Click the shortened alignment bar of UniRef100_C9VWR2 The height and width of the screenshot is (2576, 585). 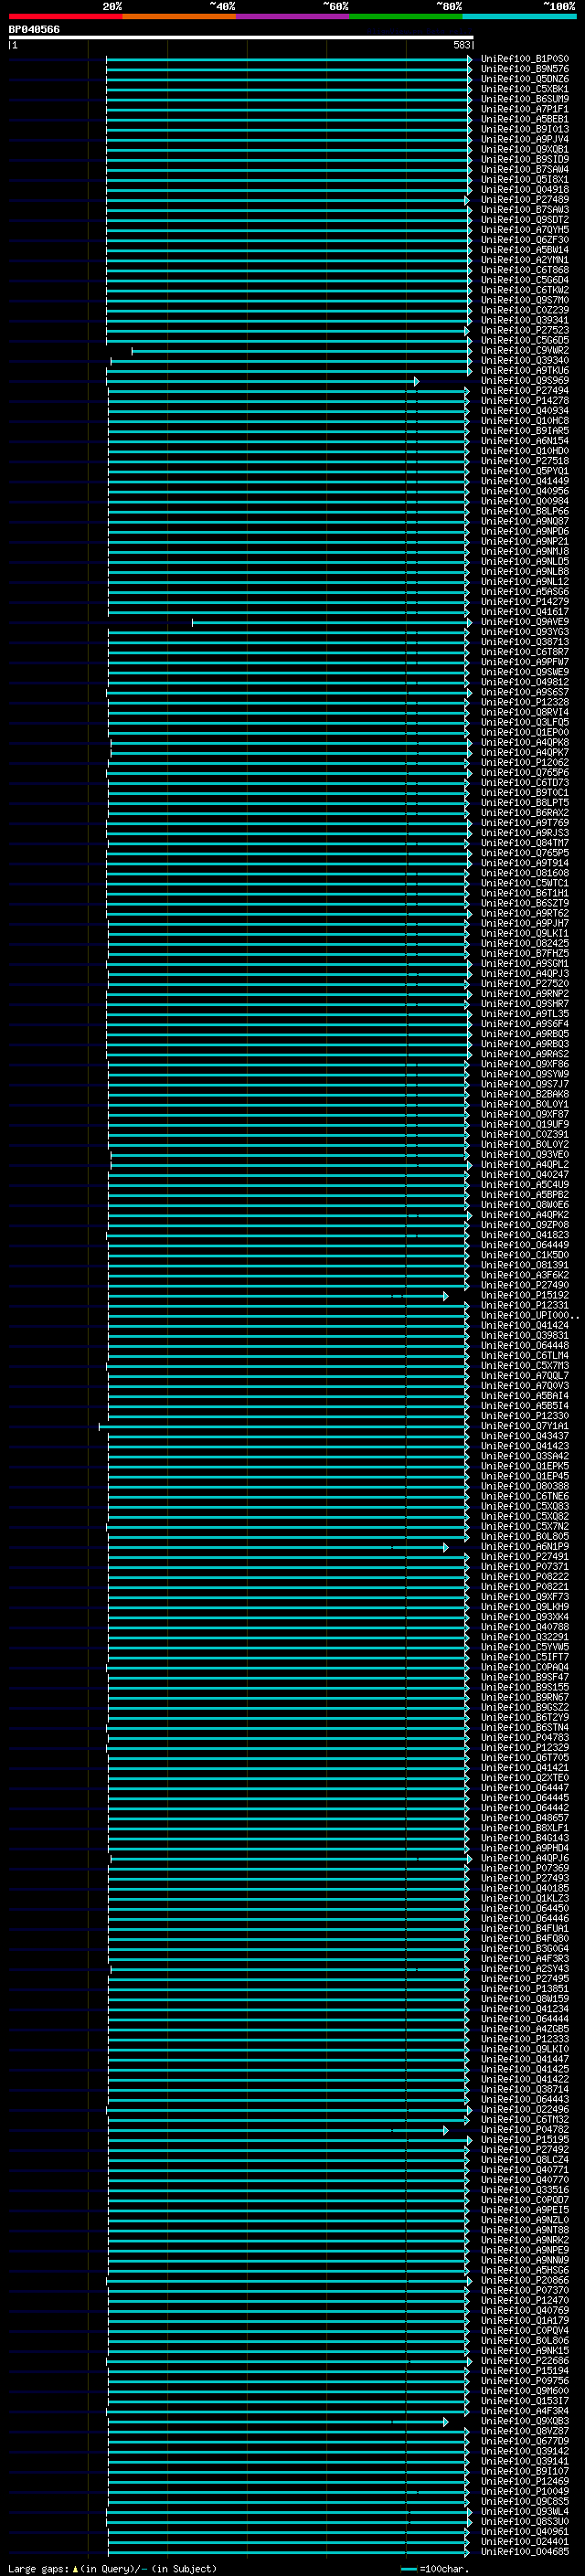point(301,351)
